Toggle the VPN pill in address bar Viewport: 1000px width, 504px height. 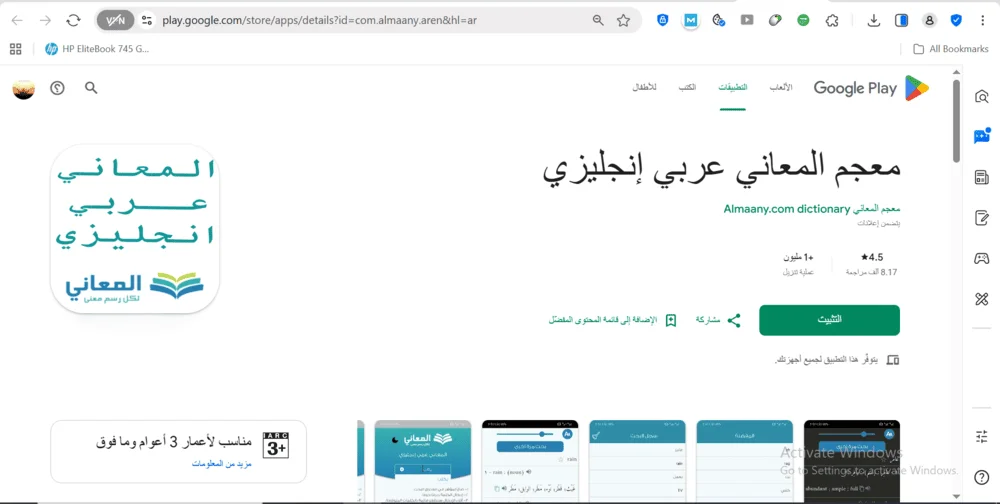115,20
